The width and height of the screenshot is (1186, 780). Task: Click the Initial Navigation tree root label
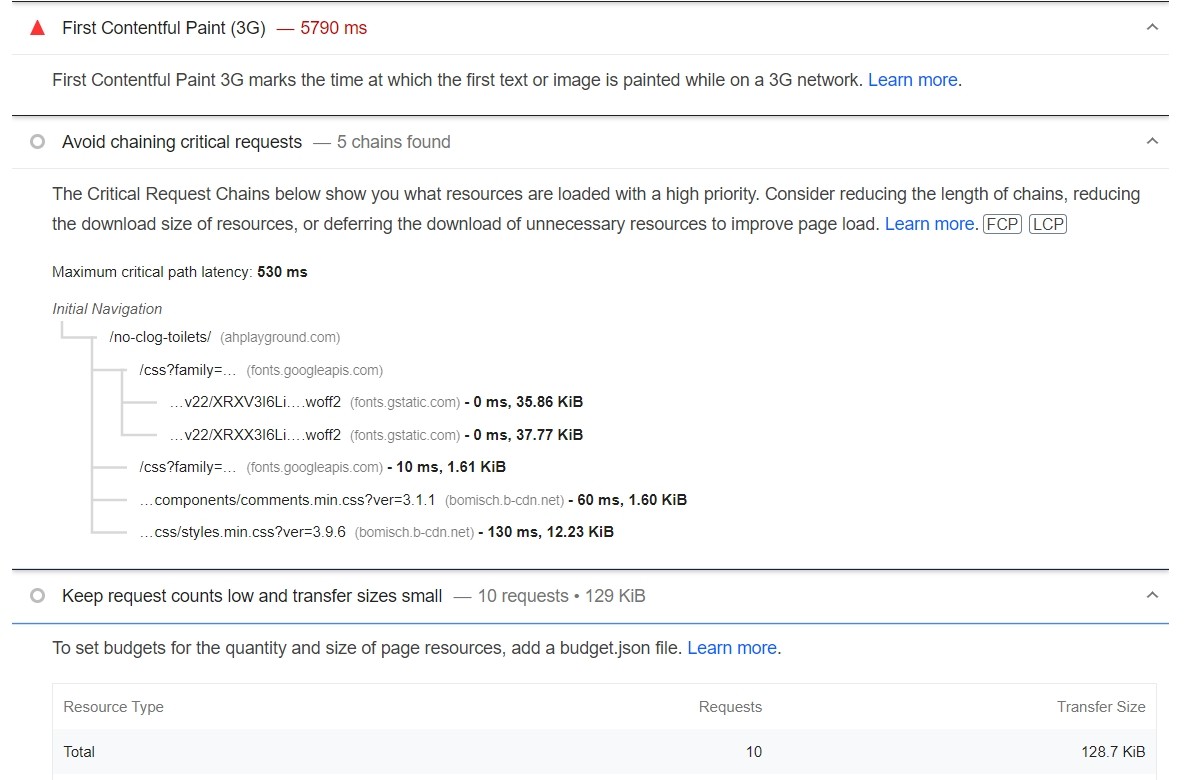[107, 309]
